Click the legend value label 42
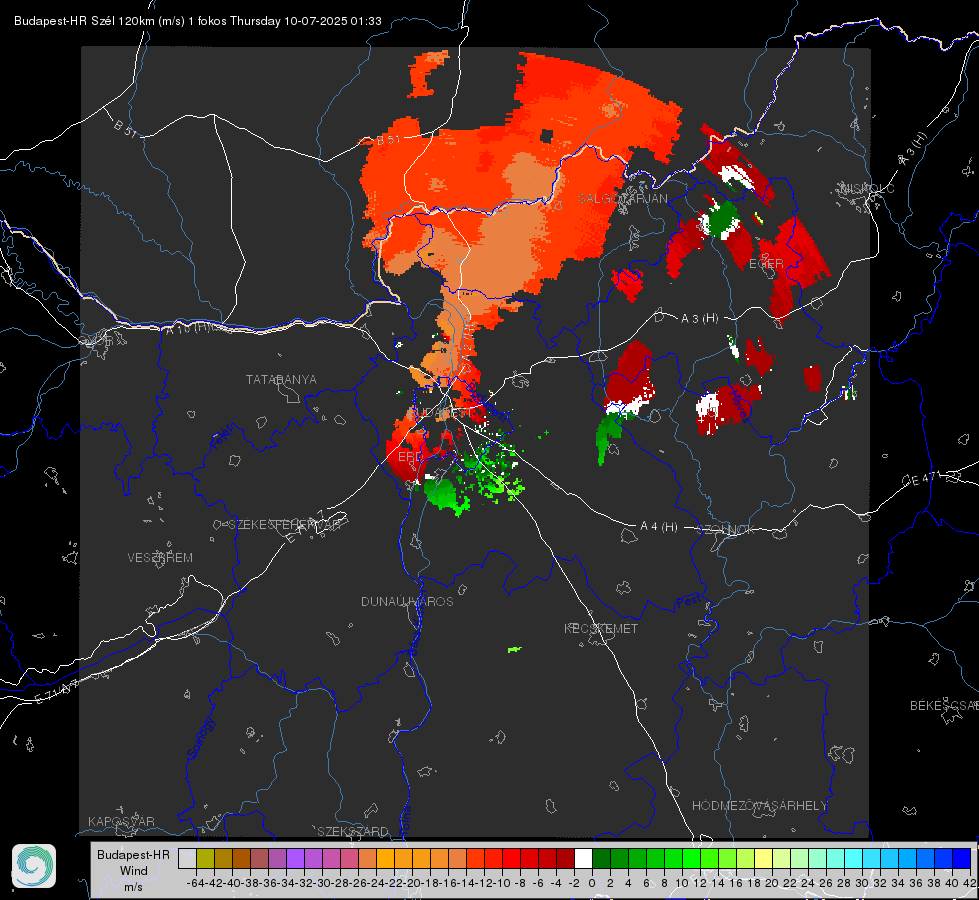Image resolution: width=979 pixels, height=900 pixels. point(969,883)
